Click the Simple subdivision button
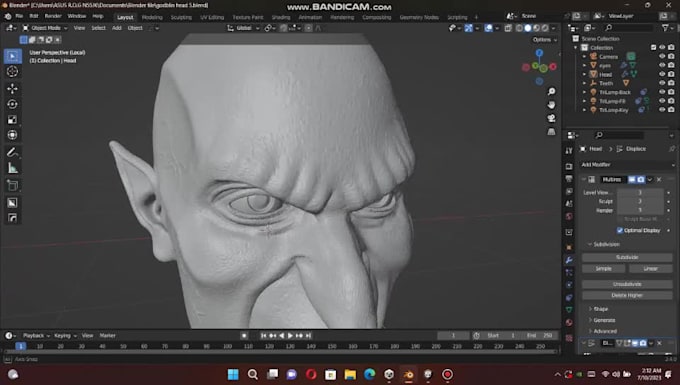This screenshot has width=680, height=385. [604, 269]
